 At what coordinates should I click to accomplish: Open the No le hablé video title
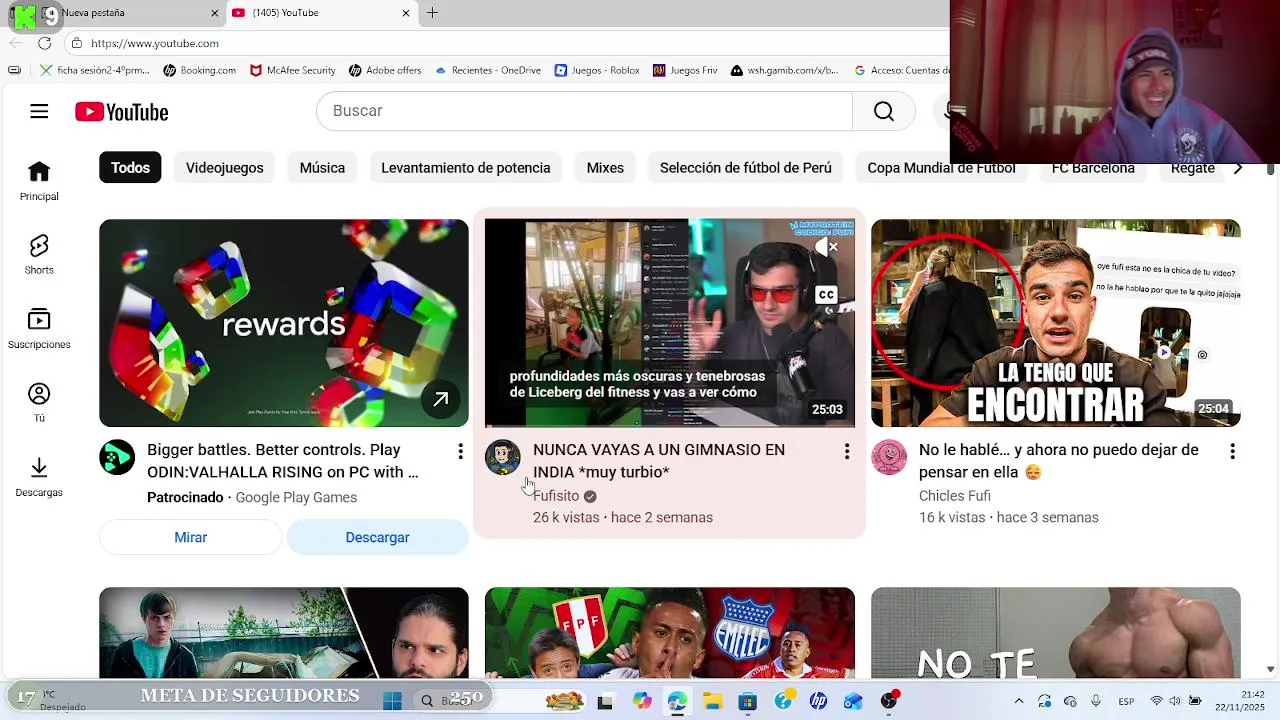1058,461
